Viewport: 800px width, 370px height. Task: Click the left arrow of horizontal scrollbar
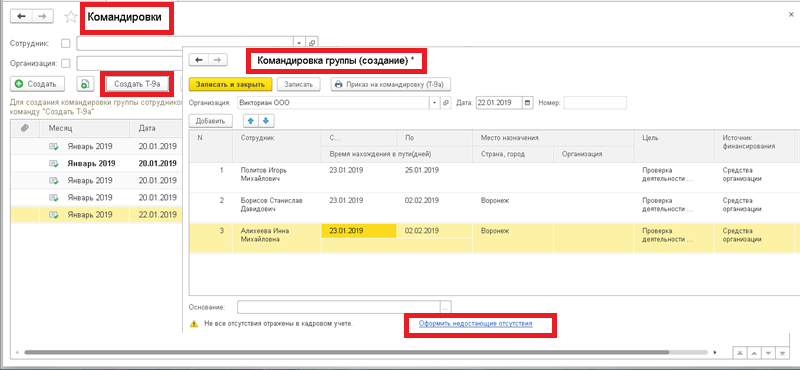pyautogui.click(x=17, y=352)
